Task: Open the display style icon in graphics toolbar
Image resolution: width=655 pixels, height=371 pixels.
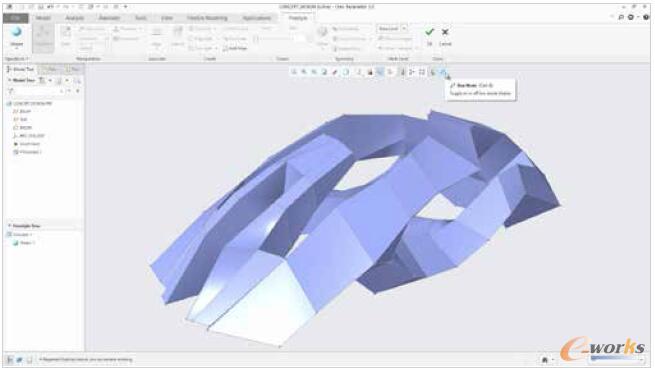Action: click(346, 72)
